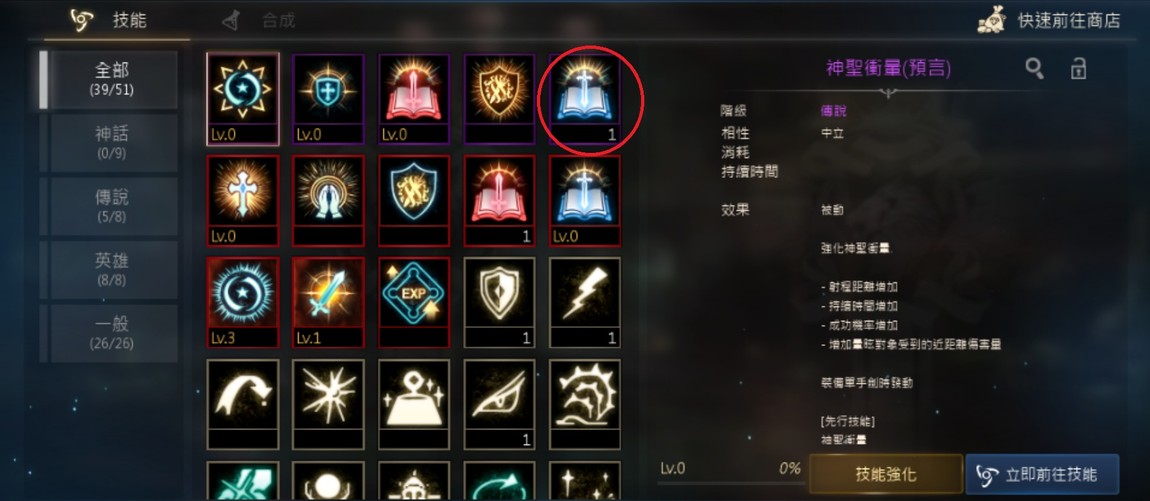
Task: Filter skills by 神話 category
Action: [114, 142]
